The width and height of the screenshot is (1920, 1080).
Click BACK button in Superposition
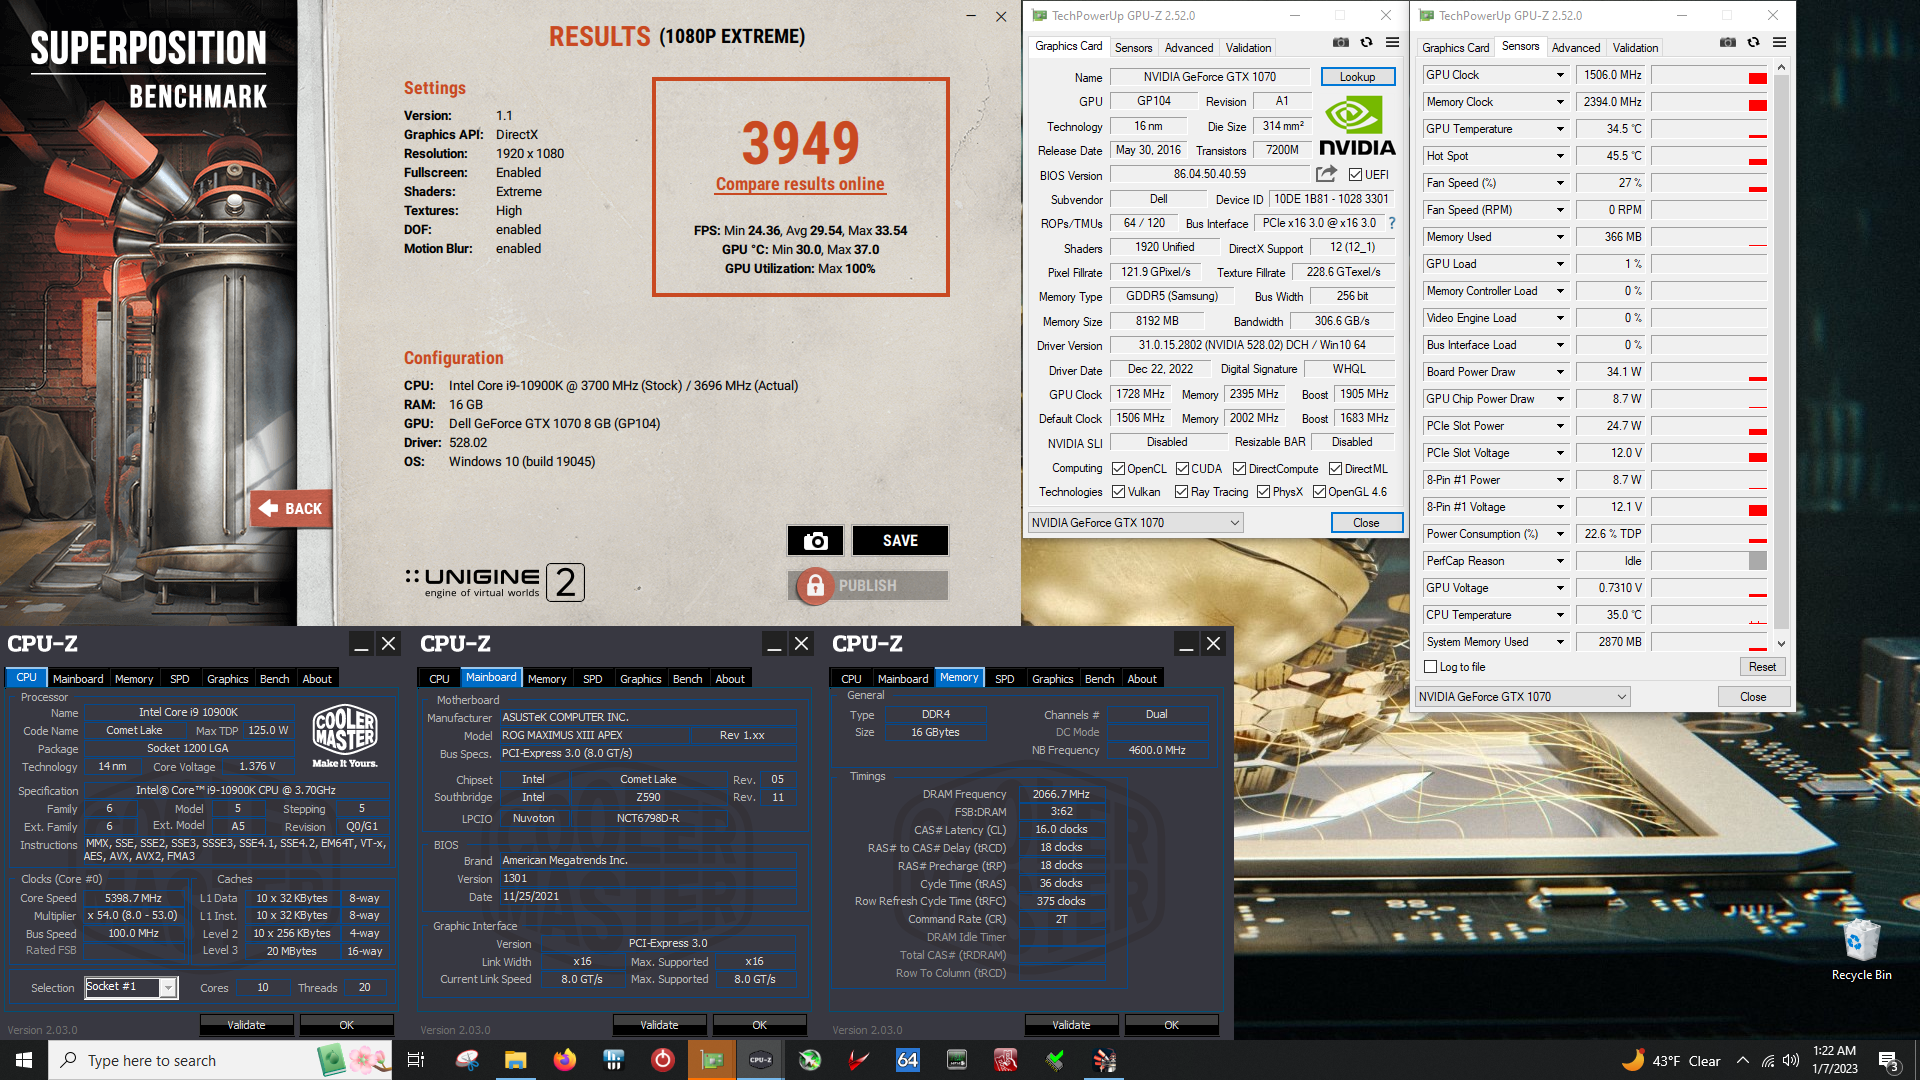(291, 509)
